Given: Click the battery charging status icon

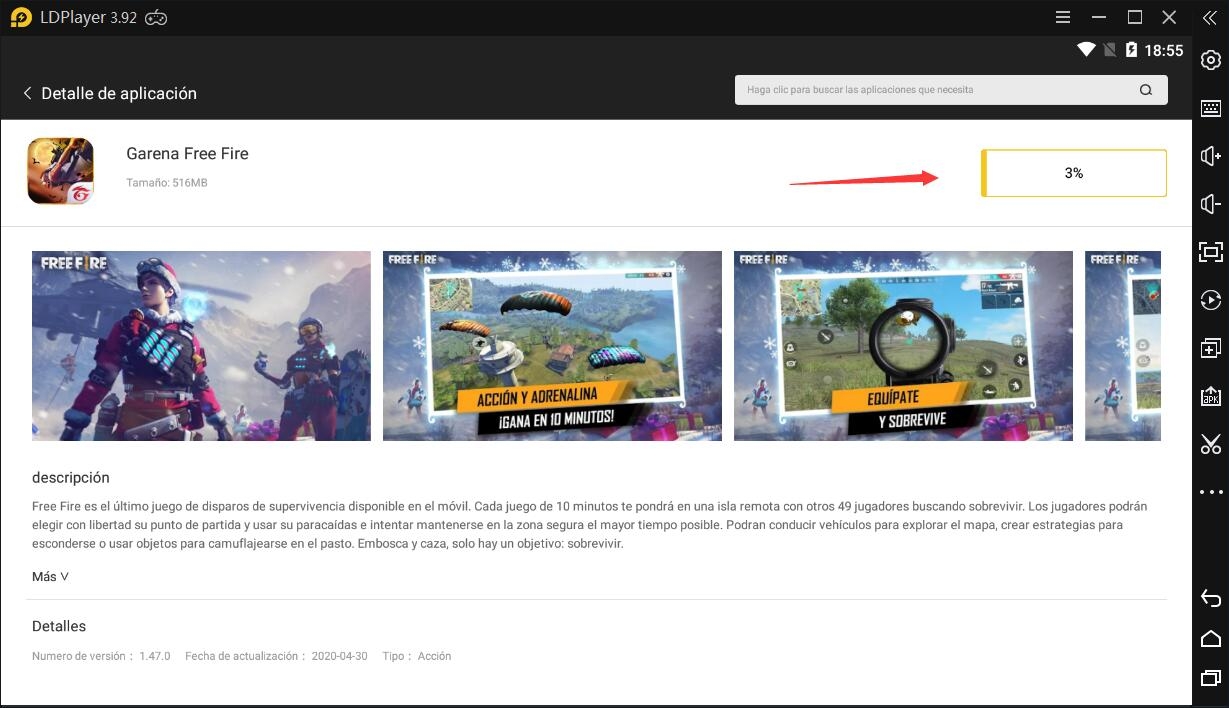Looking at the screenshot, I should click(1132, 50).
